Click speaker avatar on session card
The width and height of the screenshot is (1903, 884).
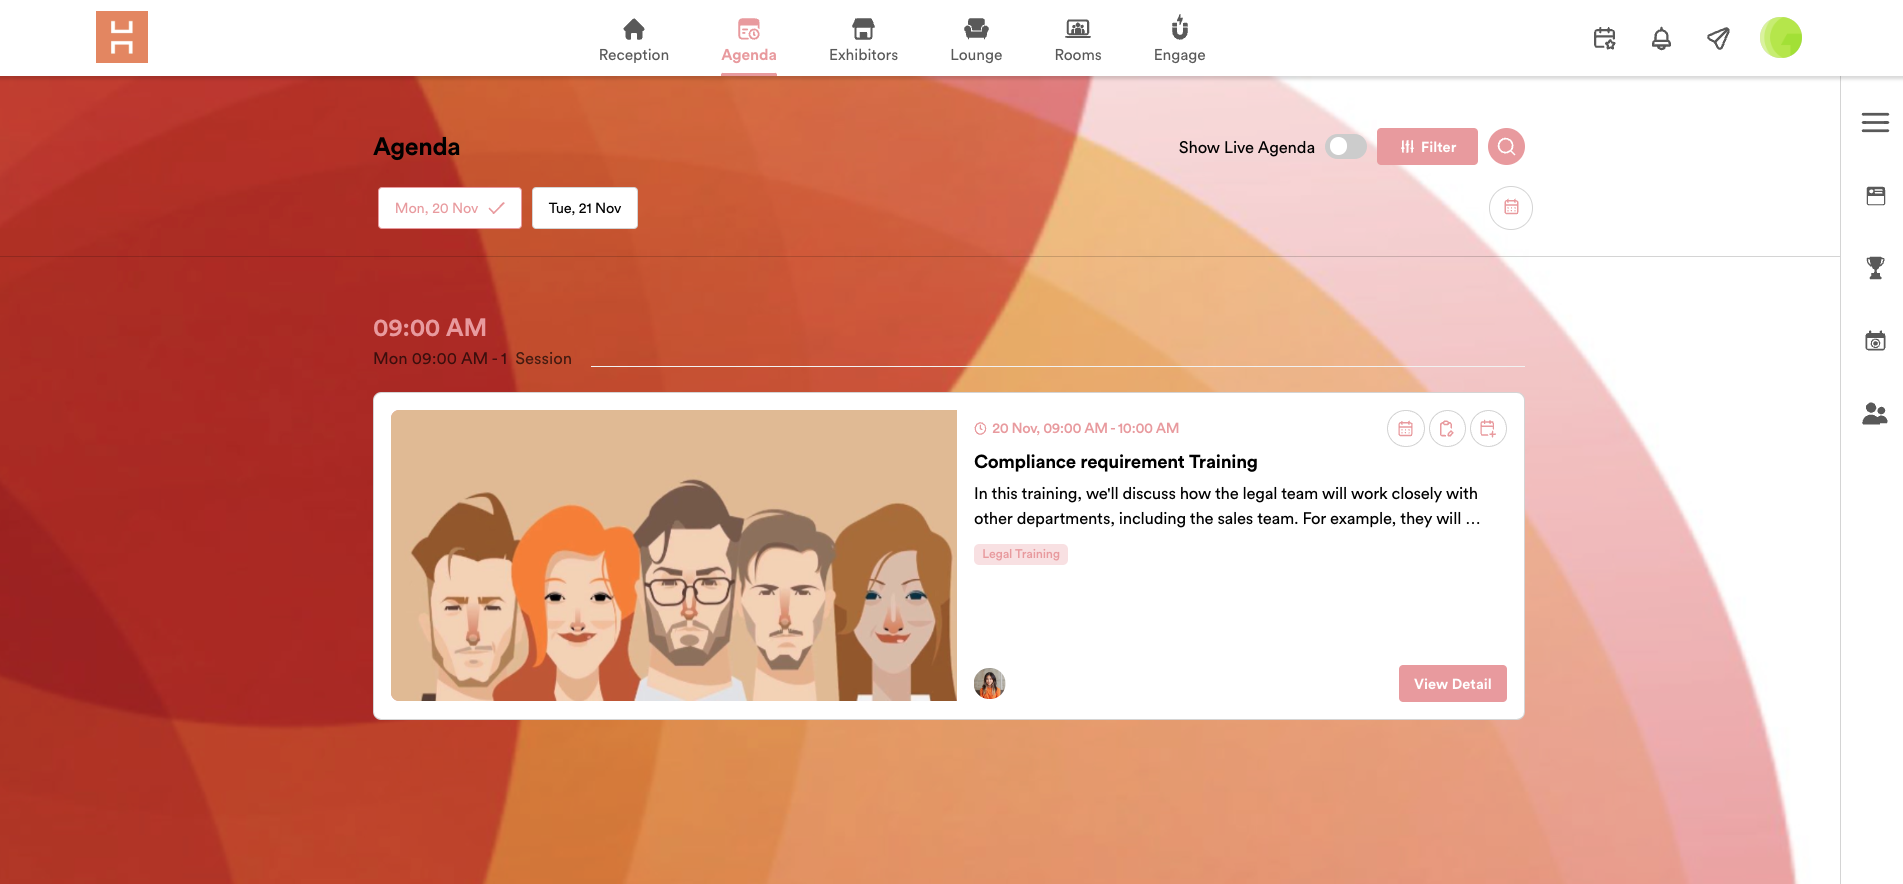(x=990, y=684)
